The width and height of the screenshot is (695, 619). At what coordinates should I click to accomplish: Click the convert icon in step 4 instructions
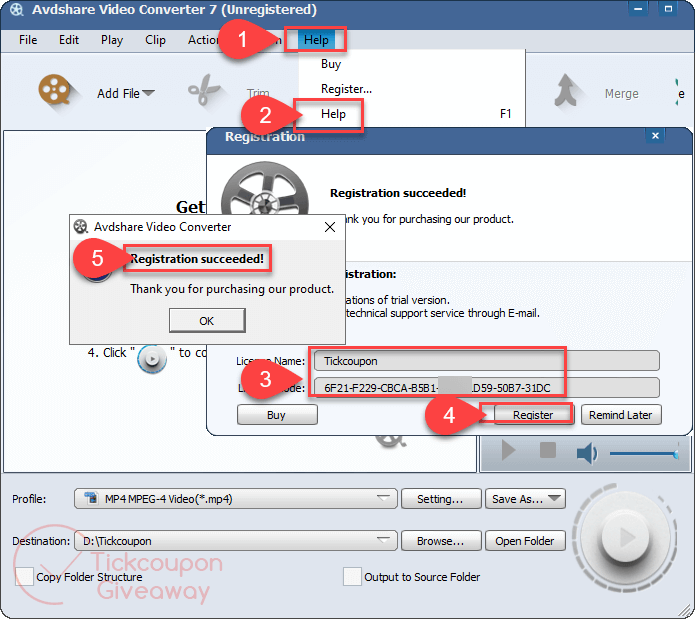(x=152, y=358)
